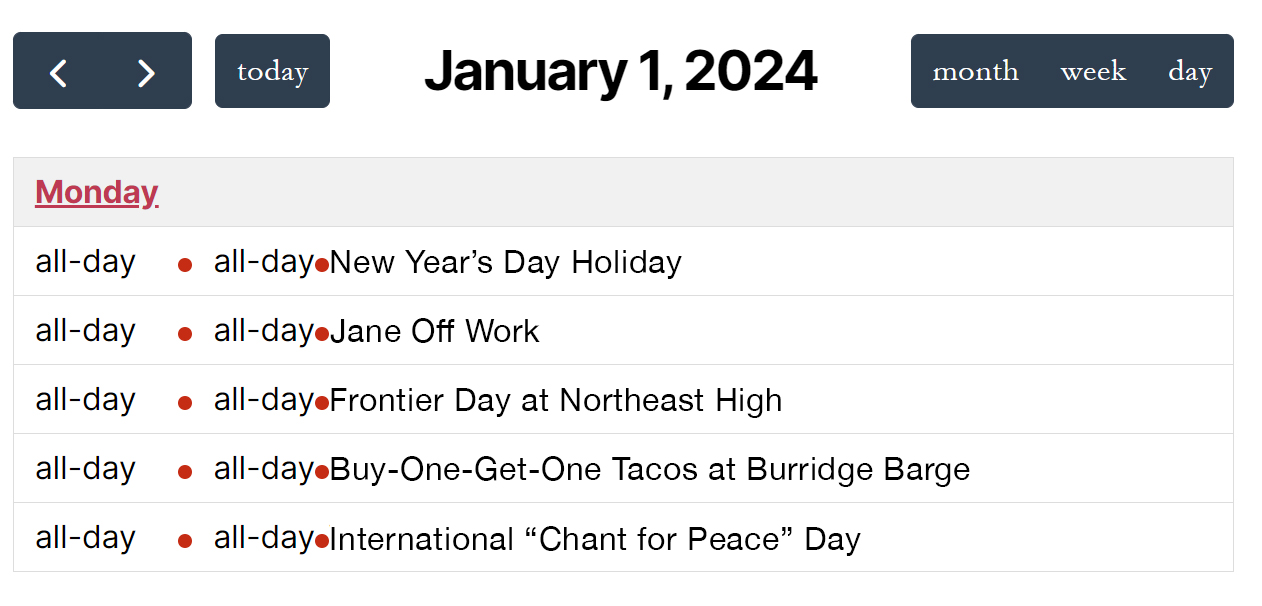Image resolution: width=1262 pixels, height=606 pixels.
Task: Go to the previous day arrow
Action: (59, 72)
